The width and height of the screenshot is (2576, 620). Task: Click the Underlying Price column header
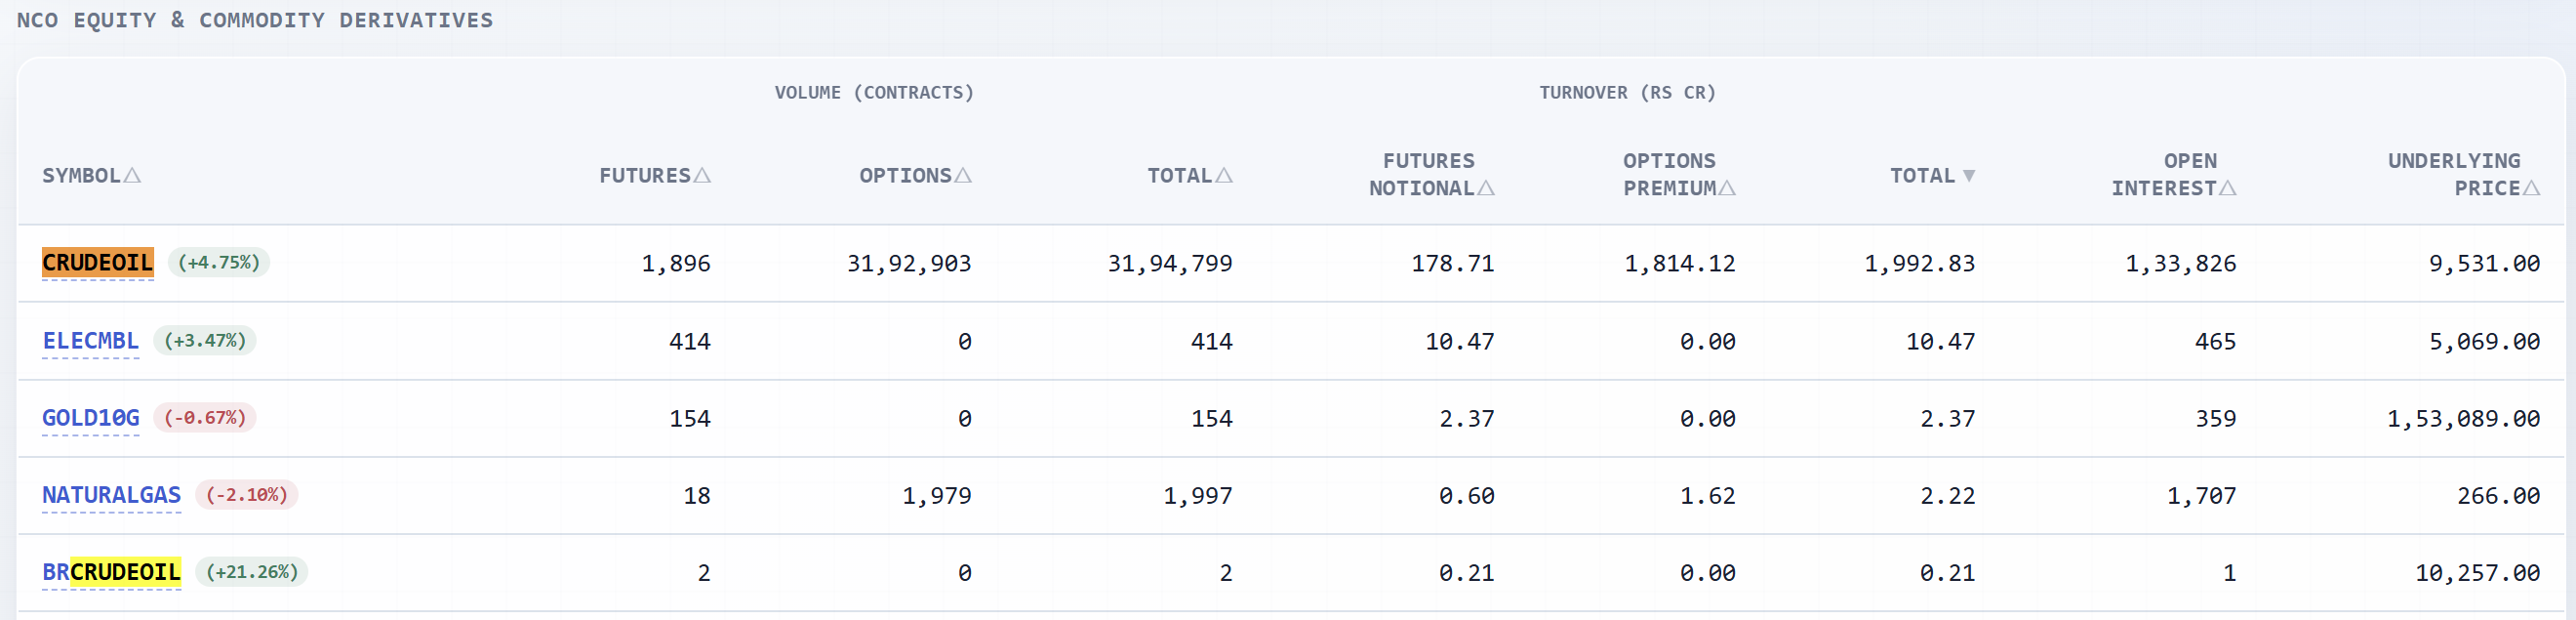click(2463, 175)
